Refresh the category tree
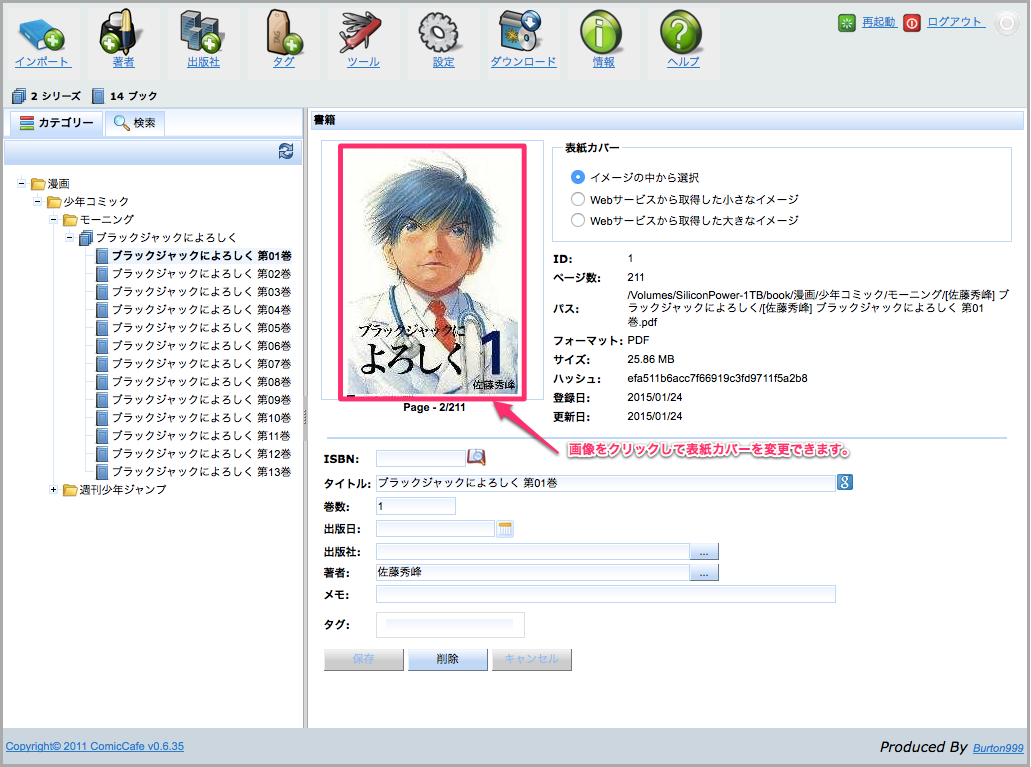This screenshot has width=1031, height=767. [286, 151]
